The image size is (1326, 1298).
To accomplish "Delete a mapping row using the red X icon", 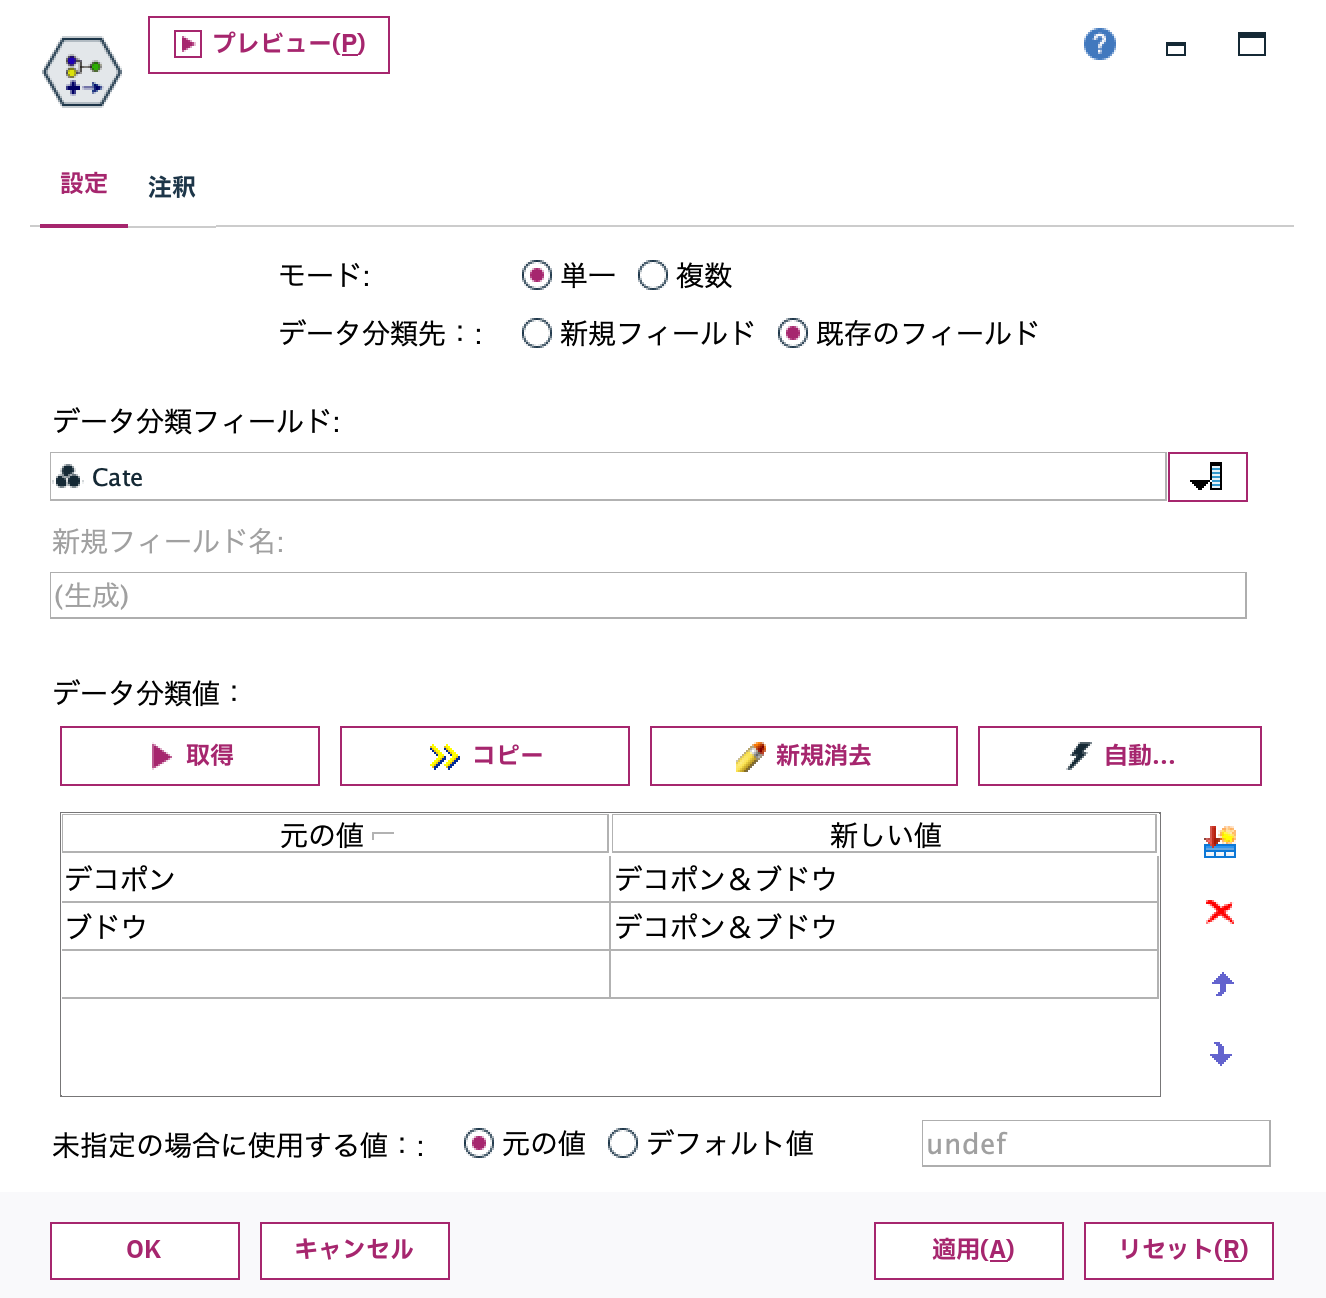I will [x=1219, y=912].
